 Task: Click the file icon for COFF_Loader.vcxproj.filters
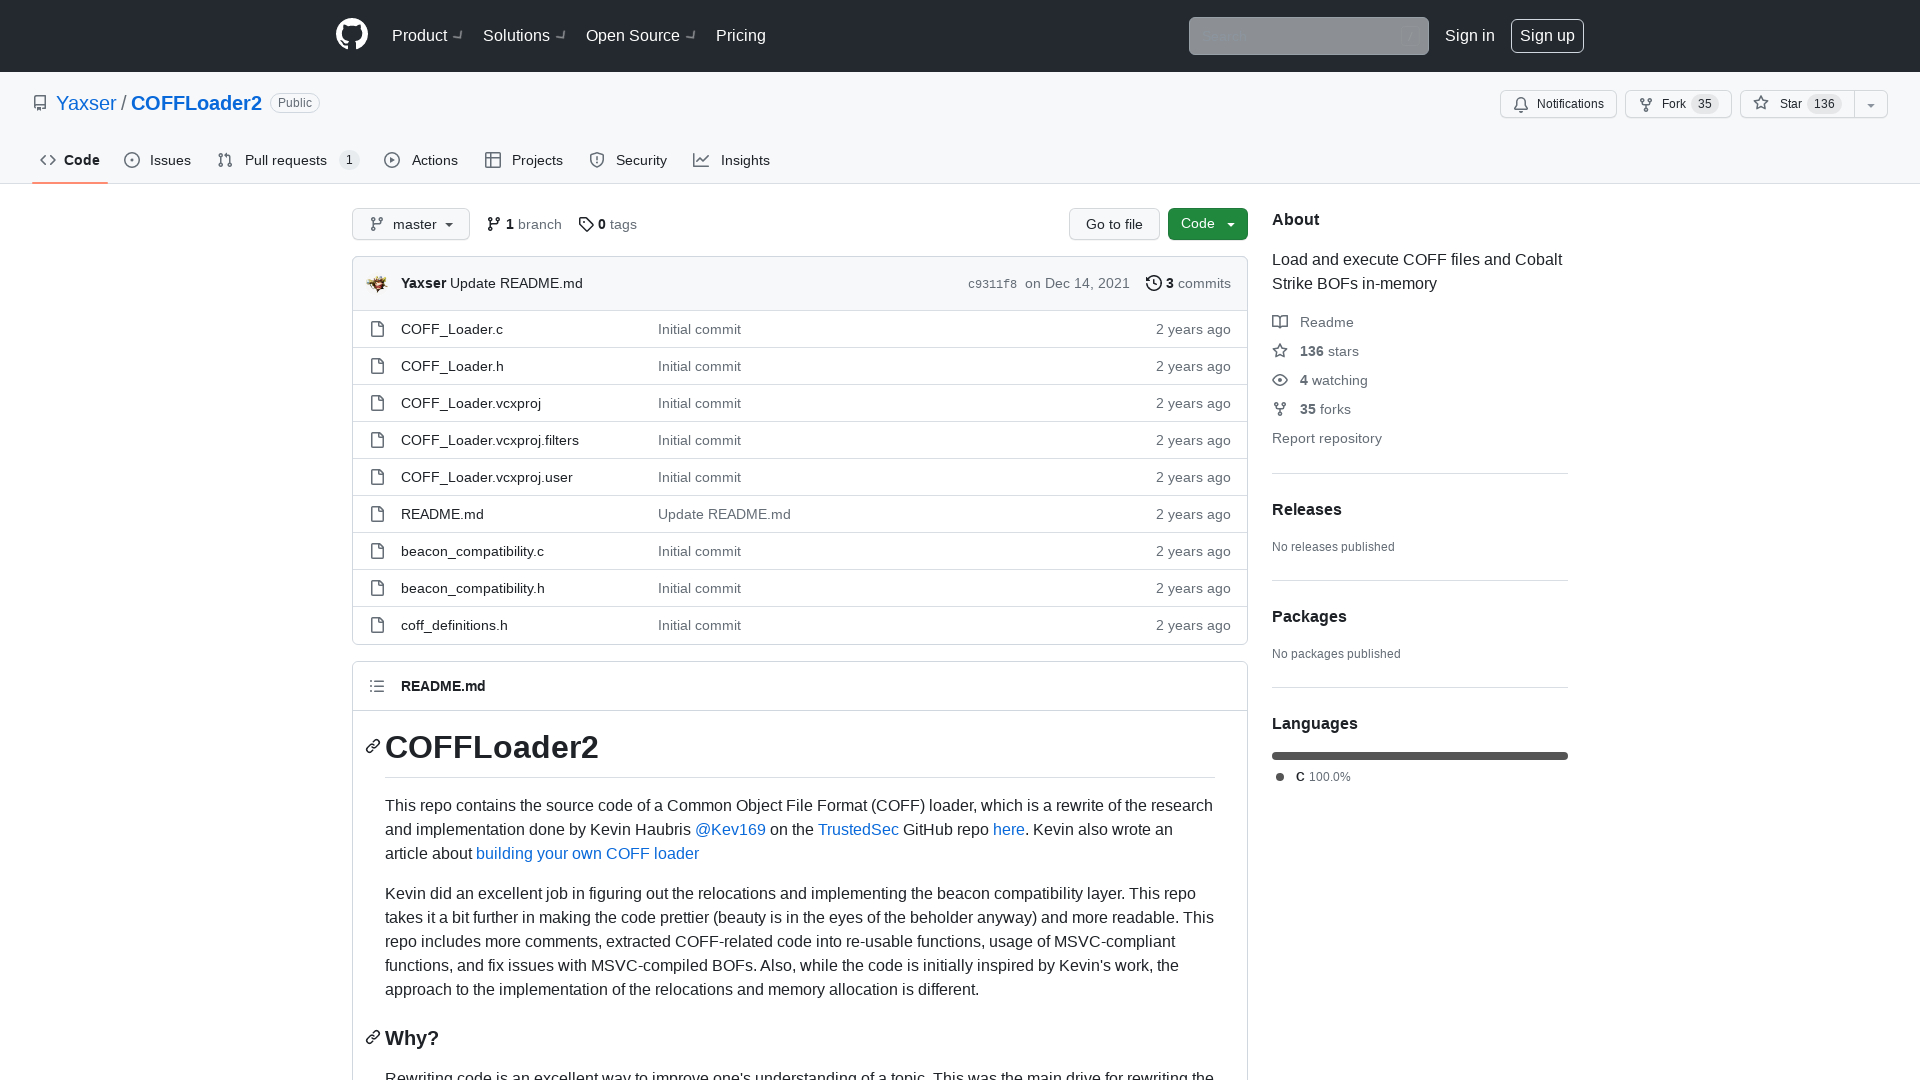click(377, 440)
